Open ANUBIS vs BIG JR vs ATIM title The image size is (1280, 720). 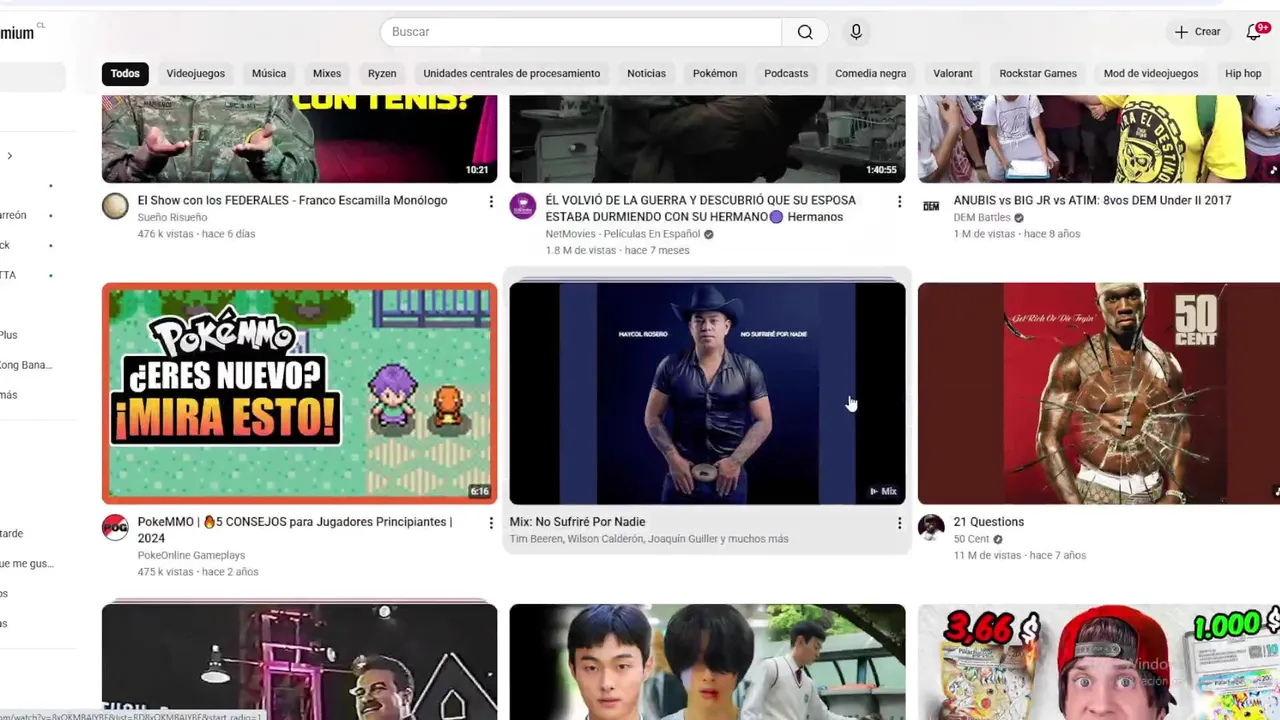1092,200
